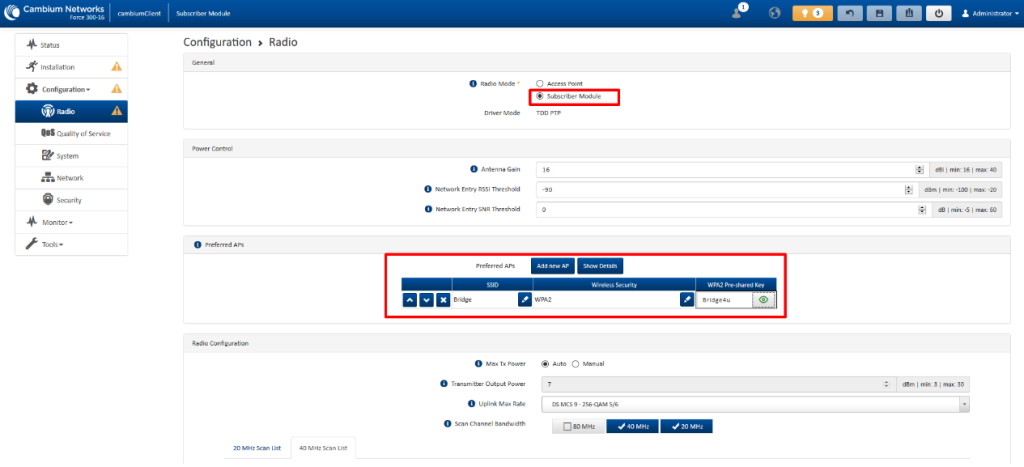Image resolution: width=1024 pixels, height=467 pixels.
Task: Click the power reboot icon in header
Action: (938, 13)
